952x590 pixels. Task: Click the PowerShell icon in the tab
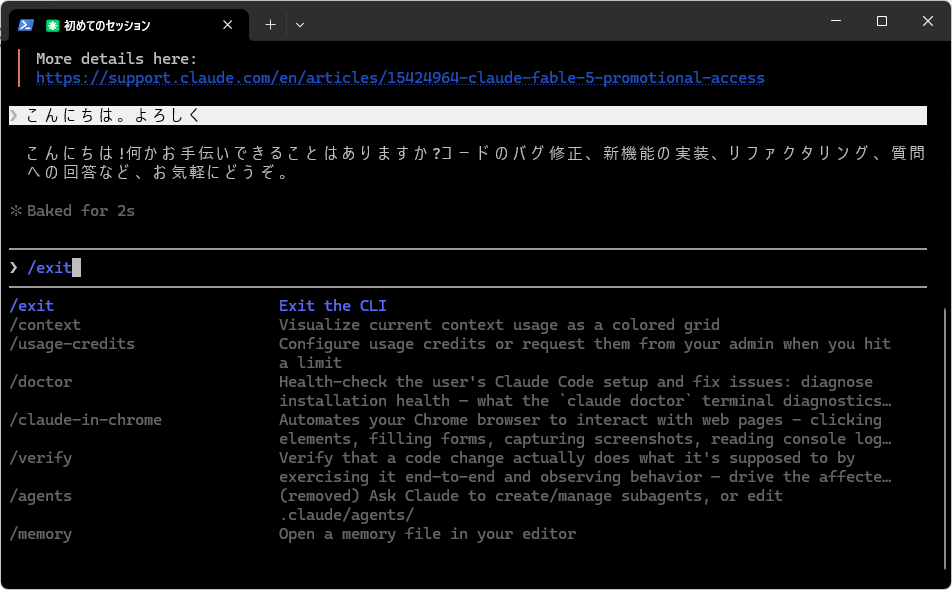[26, 25]
